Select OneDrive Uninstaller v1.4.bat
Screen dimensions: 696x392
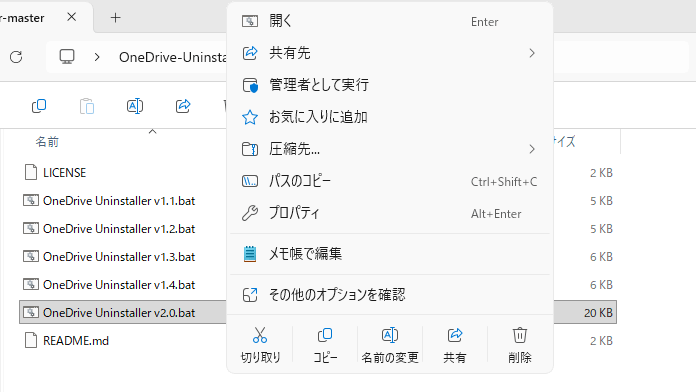(x=119, y=285)
